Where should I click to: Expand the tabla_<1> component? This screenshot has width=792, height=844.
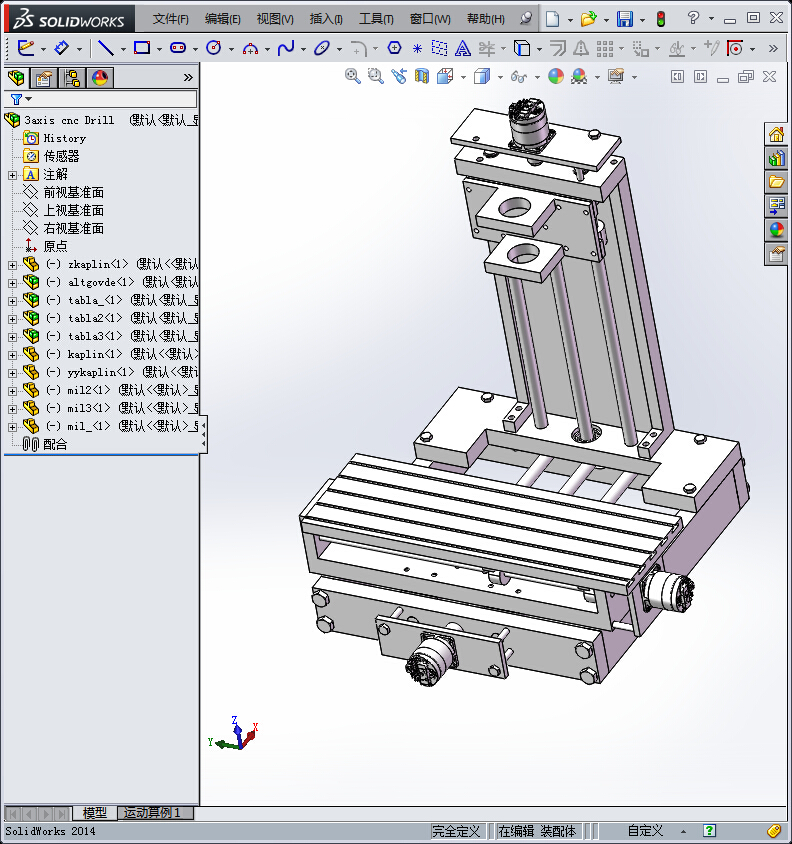(12, 301)
